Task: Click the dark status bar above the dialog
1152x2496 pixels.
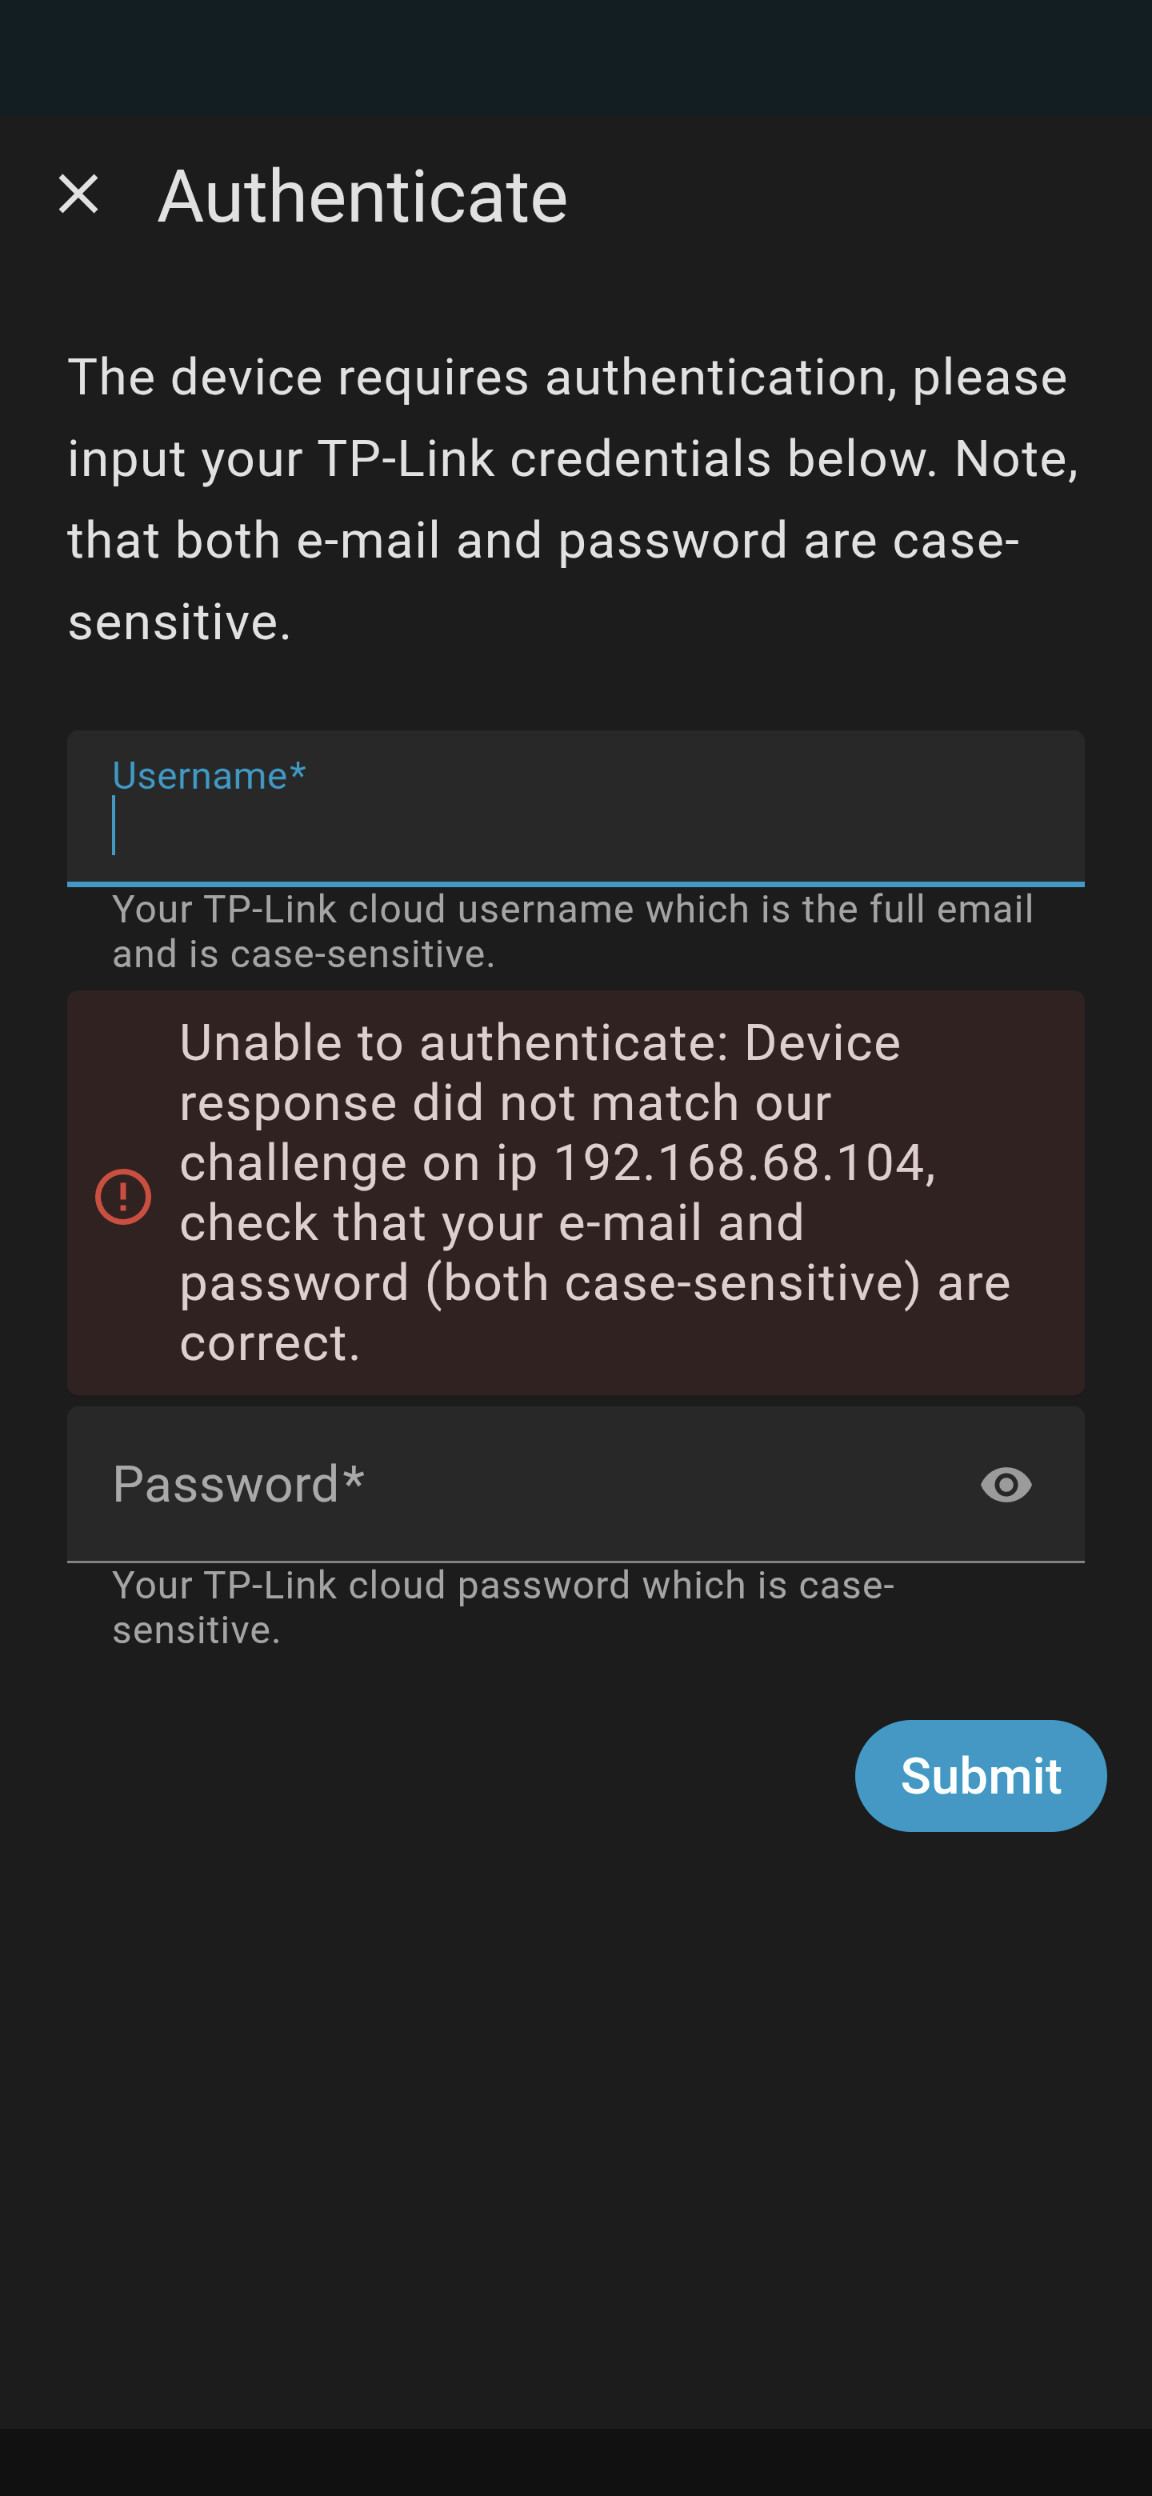Action: click(576, 56)
